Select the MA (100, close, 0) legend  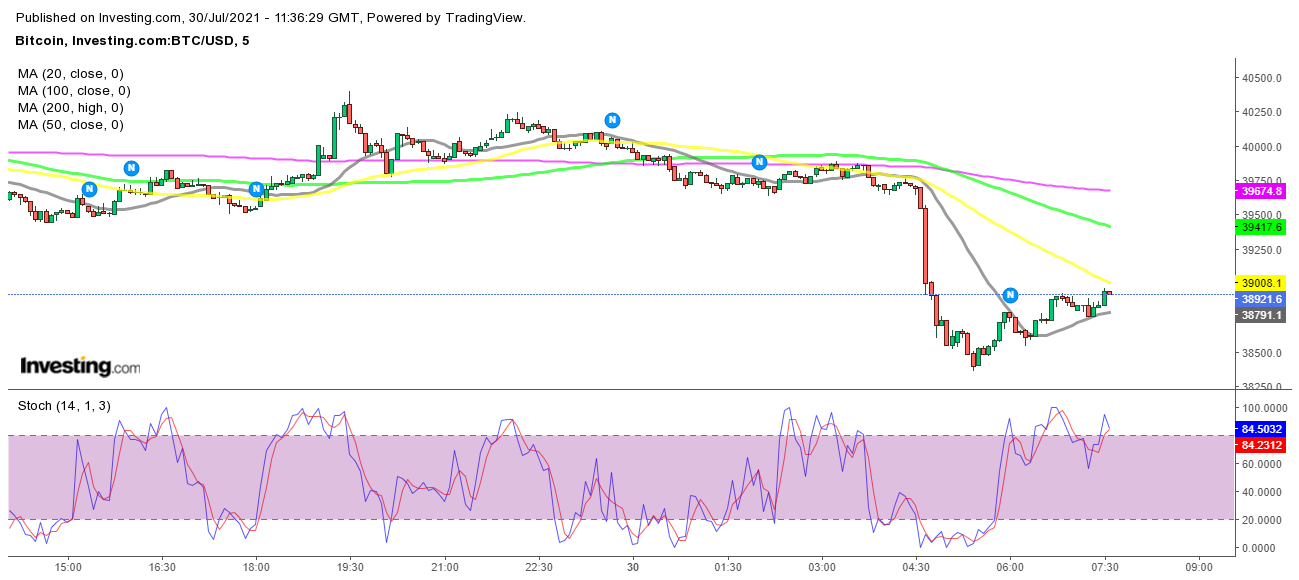point(73,91)
